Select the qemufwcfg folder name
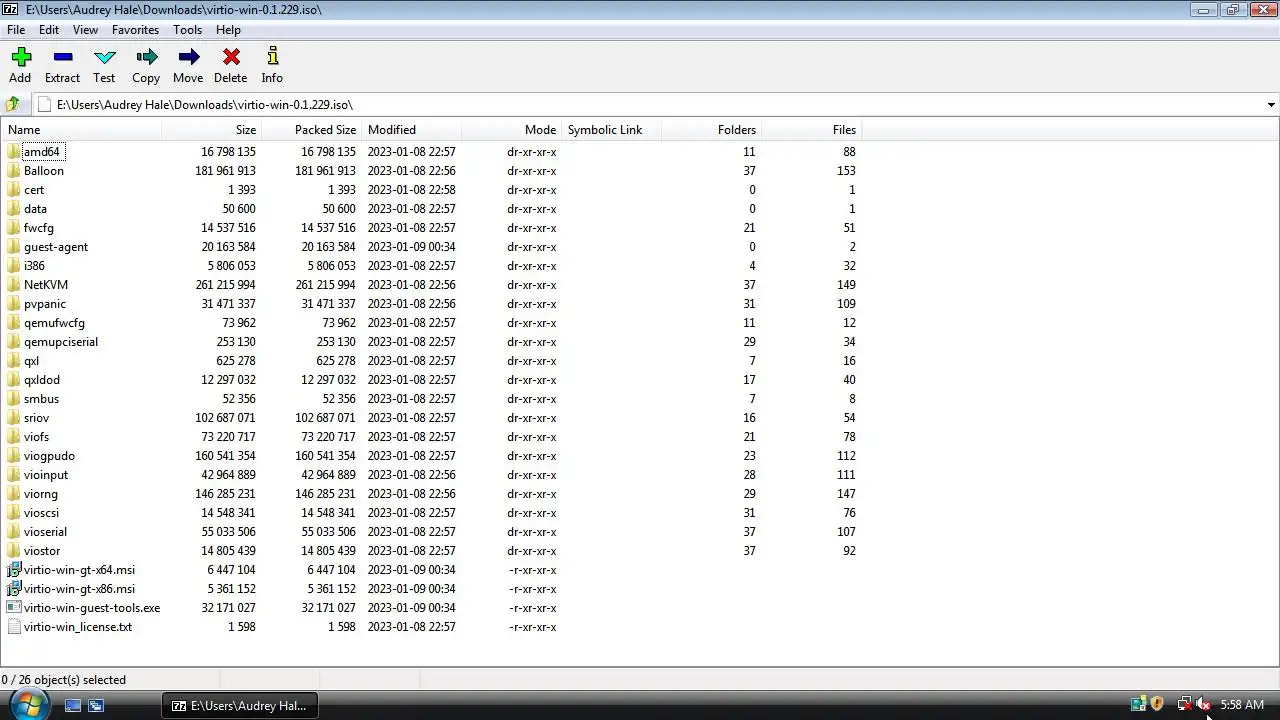 (54, 323)
